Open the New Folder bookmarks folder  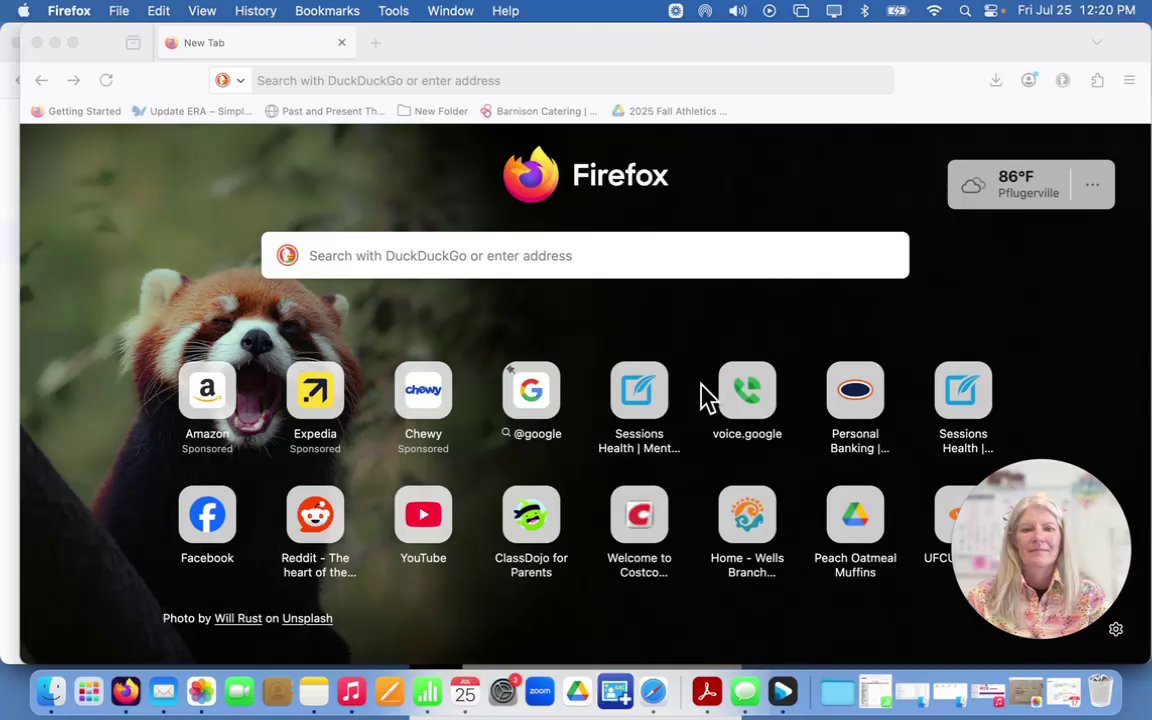pos(432,111)
